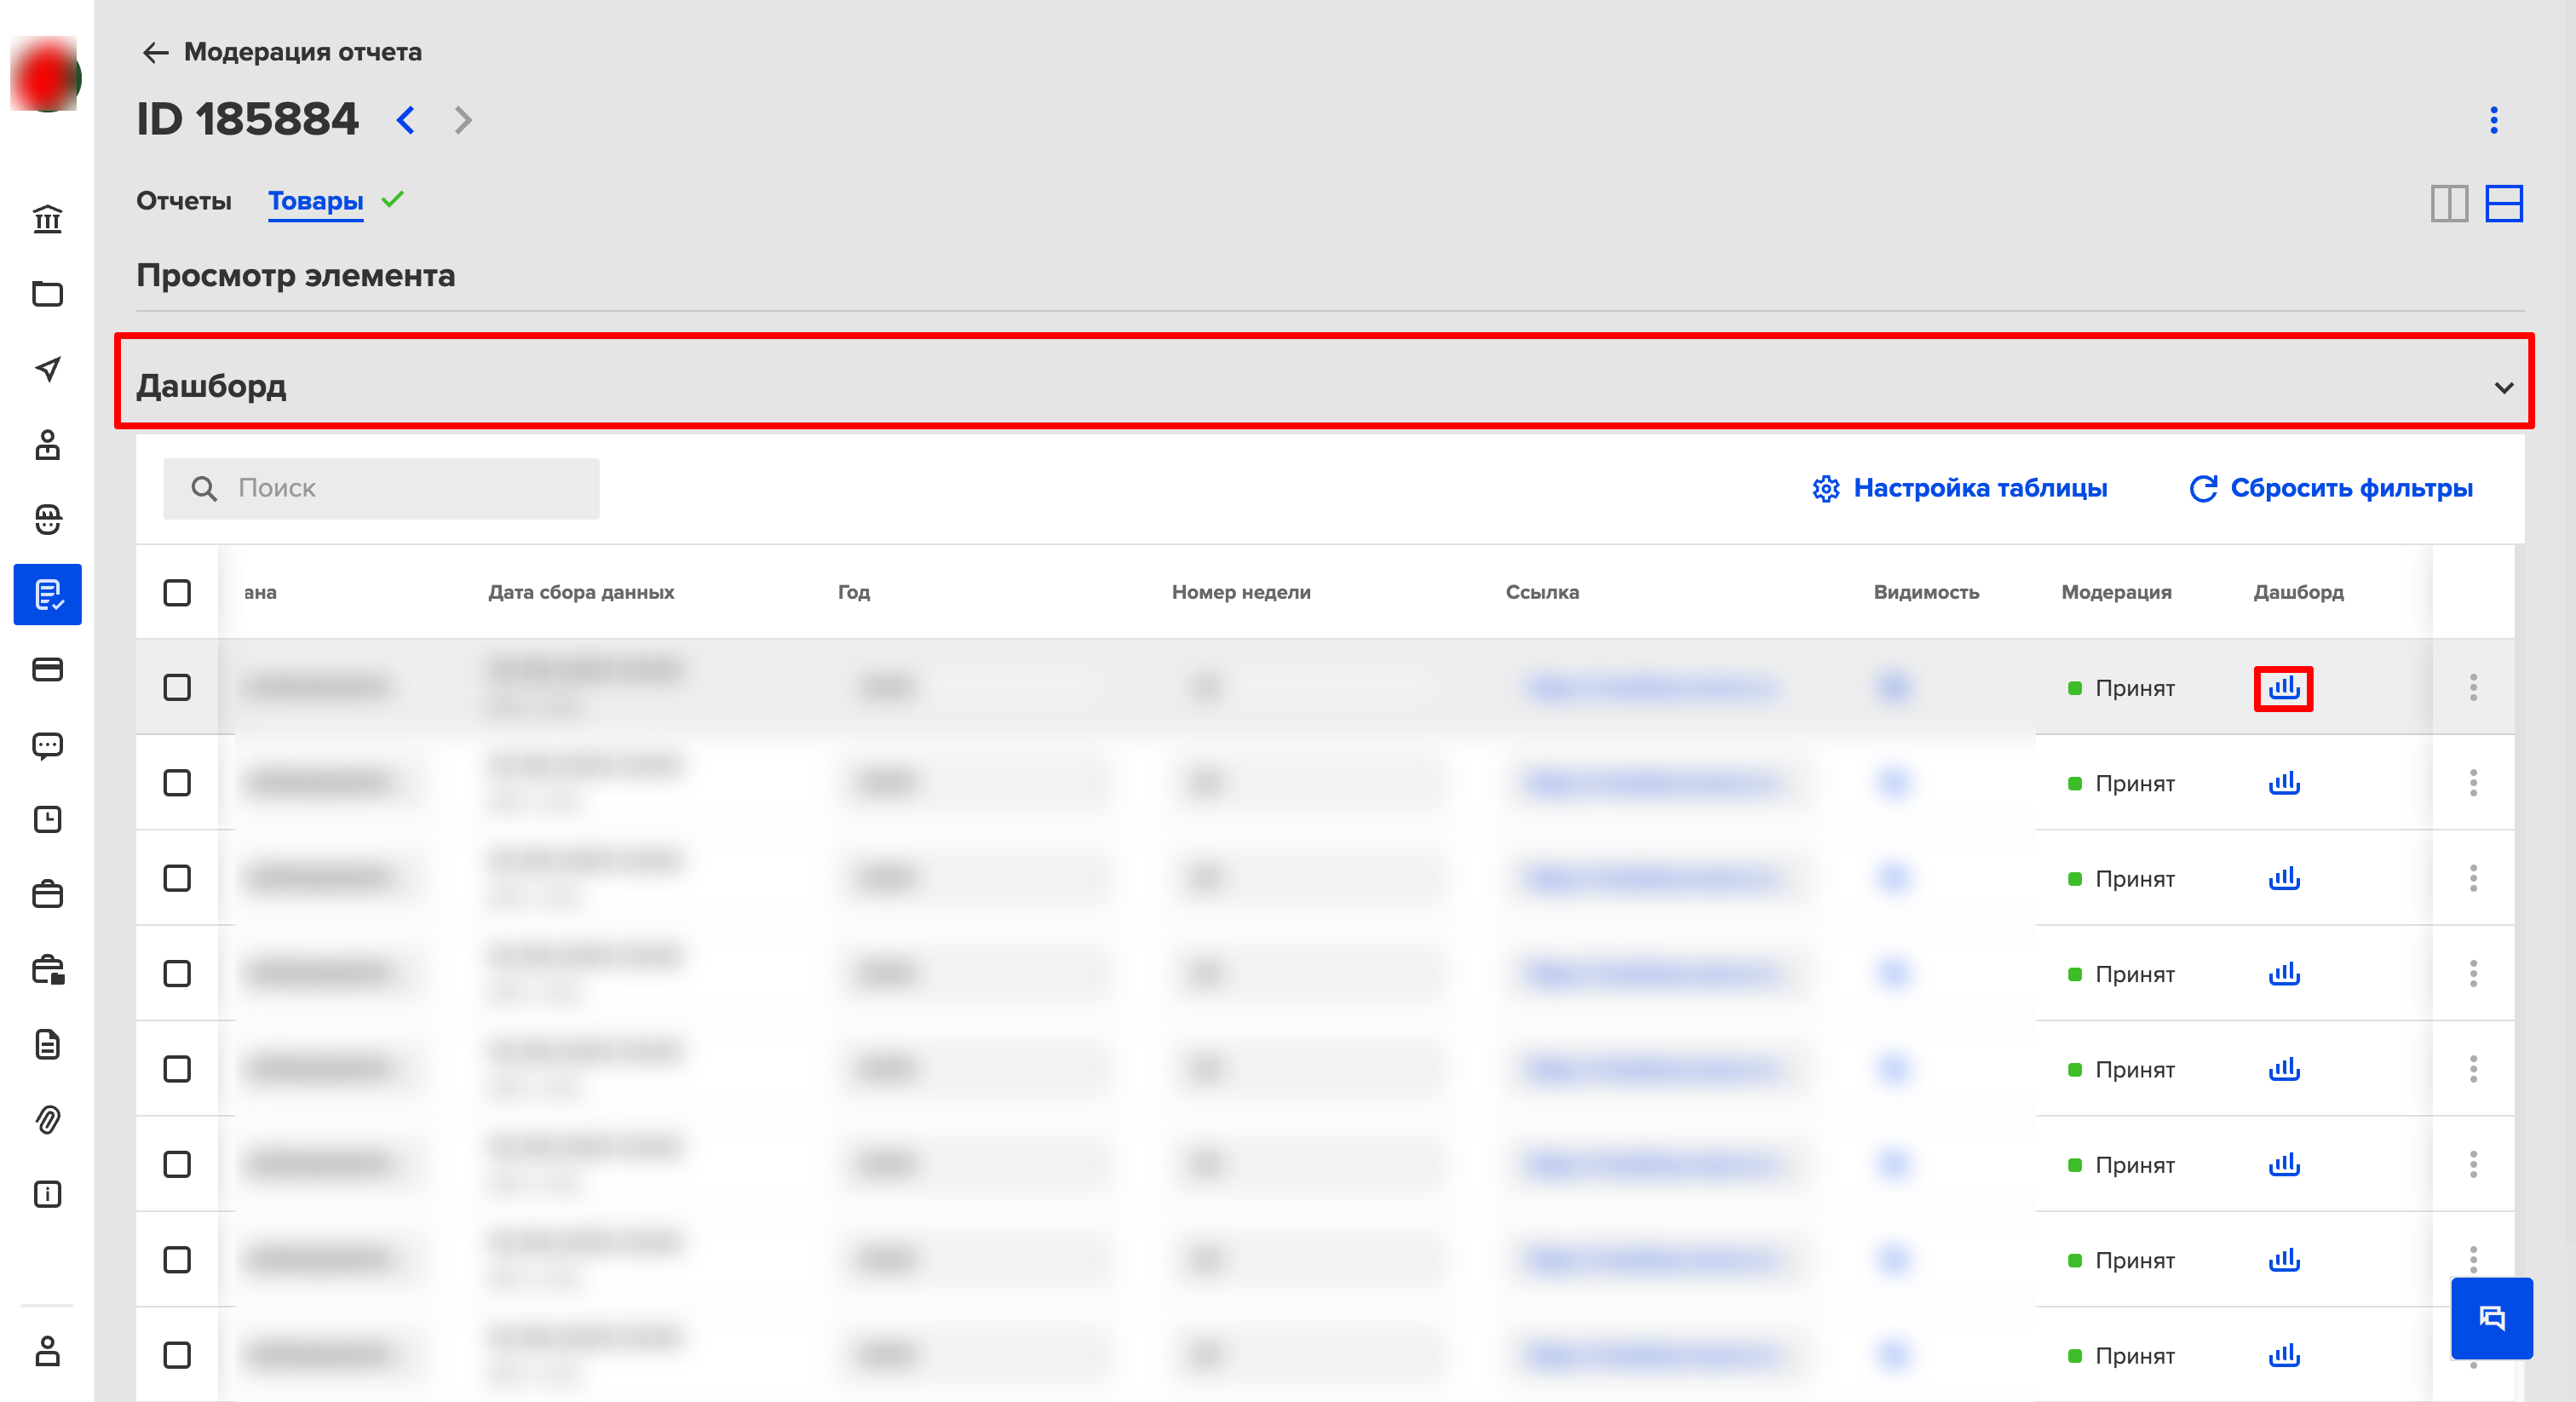Switch to side-by-side column layout icon

[2449, 204]
